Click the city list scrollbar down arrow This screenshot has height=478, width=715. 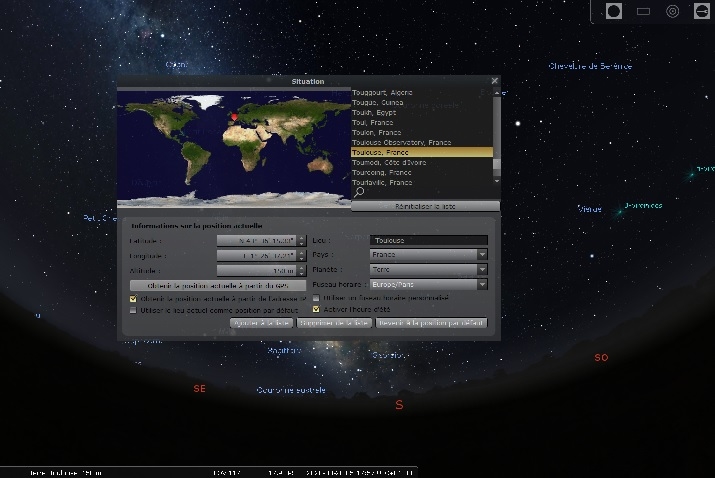pos(497,181)
